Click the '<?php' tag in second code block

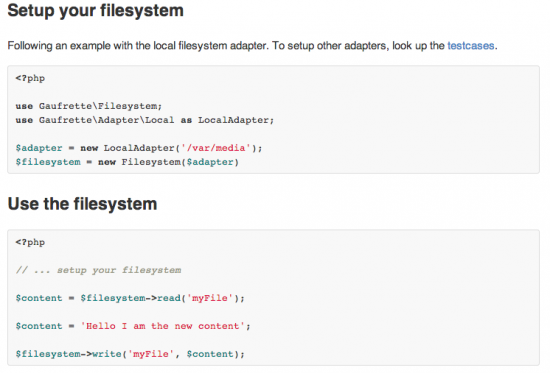click(30, 242)
